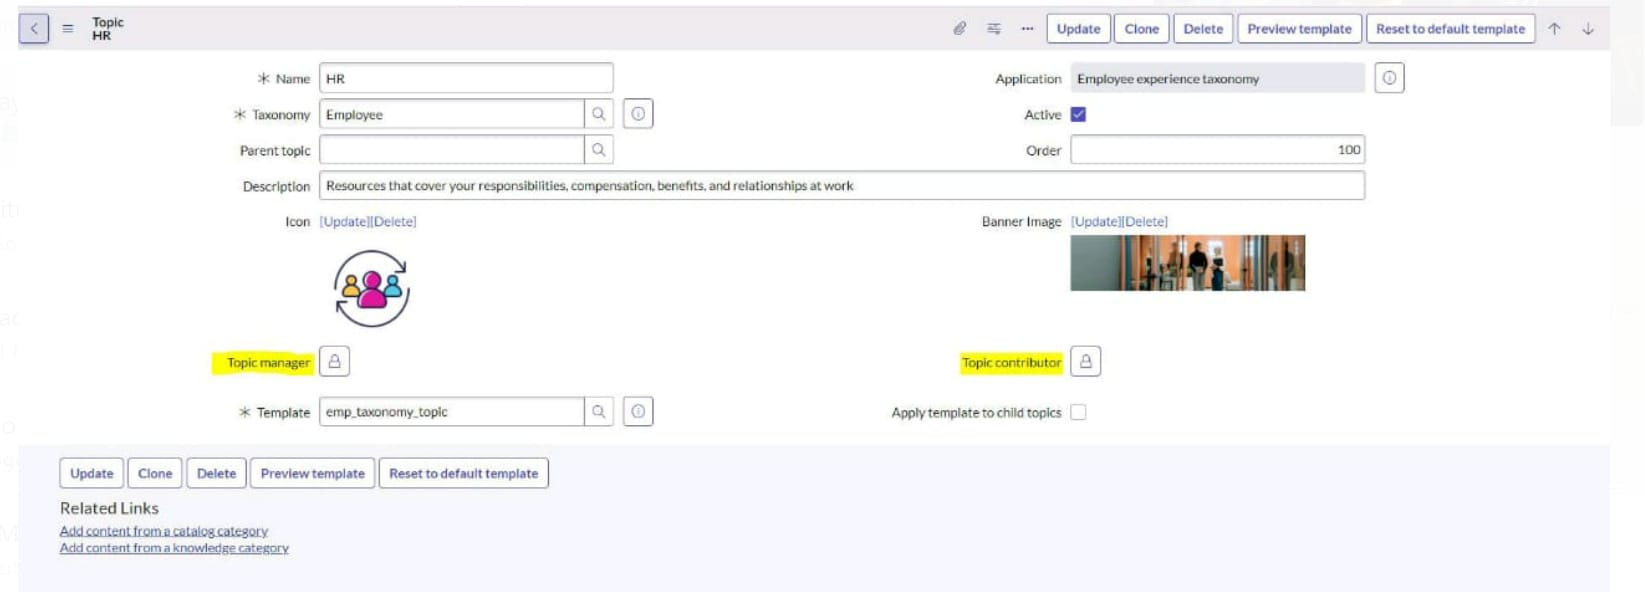The image size is (1645, 592).
Task: Go back using the header back arrow
Action: tap(34, 28)
